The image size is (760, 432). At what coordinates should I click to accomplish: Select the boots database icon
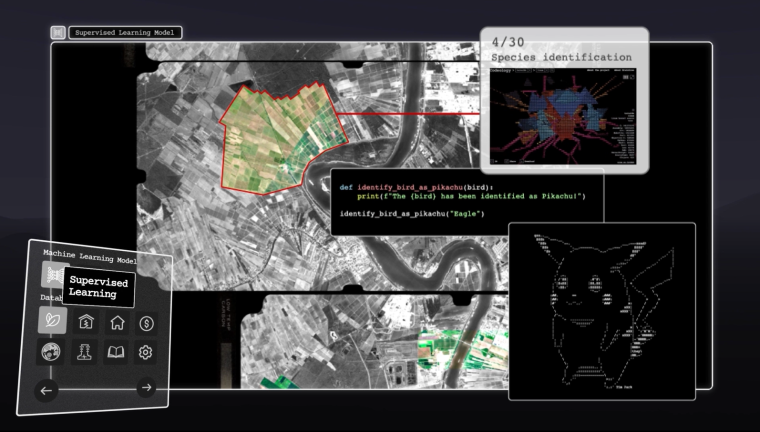85,352
